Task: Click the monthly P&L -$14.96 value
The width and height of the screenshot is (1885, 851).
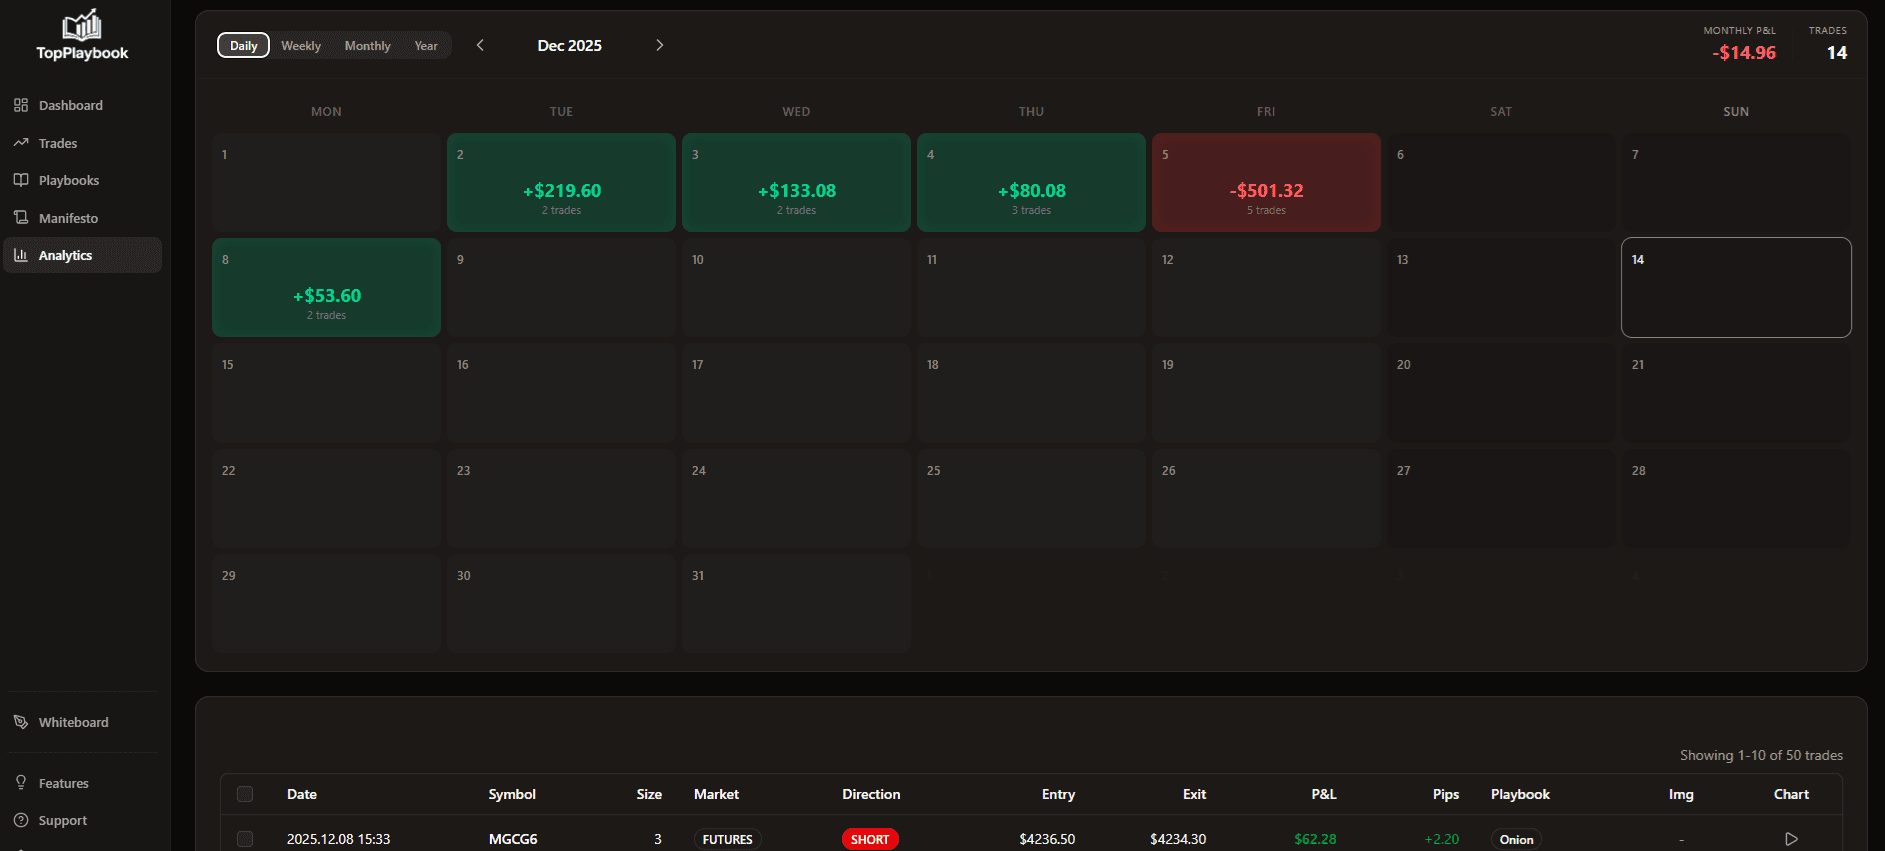Action: (1744, 53)
